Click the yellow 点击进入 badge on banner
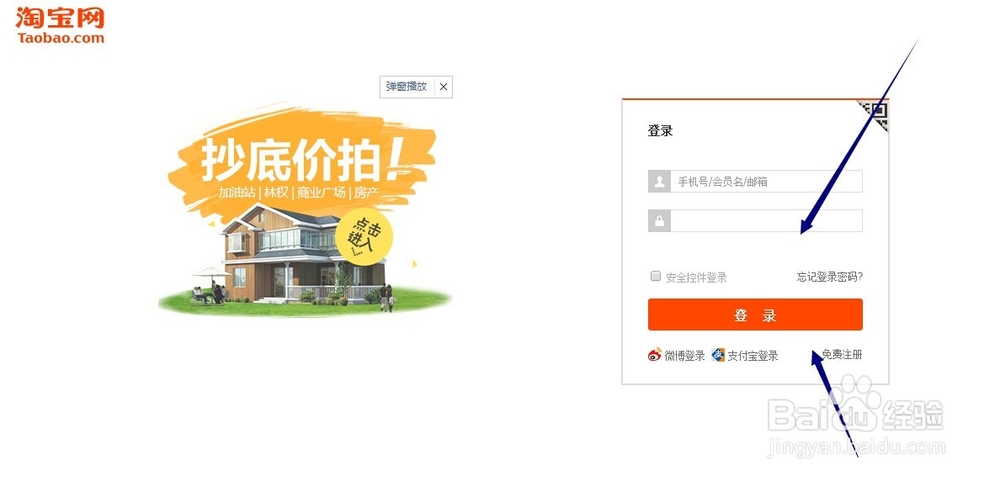Screen dimensions: 1000x481 (364, 236)
